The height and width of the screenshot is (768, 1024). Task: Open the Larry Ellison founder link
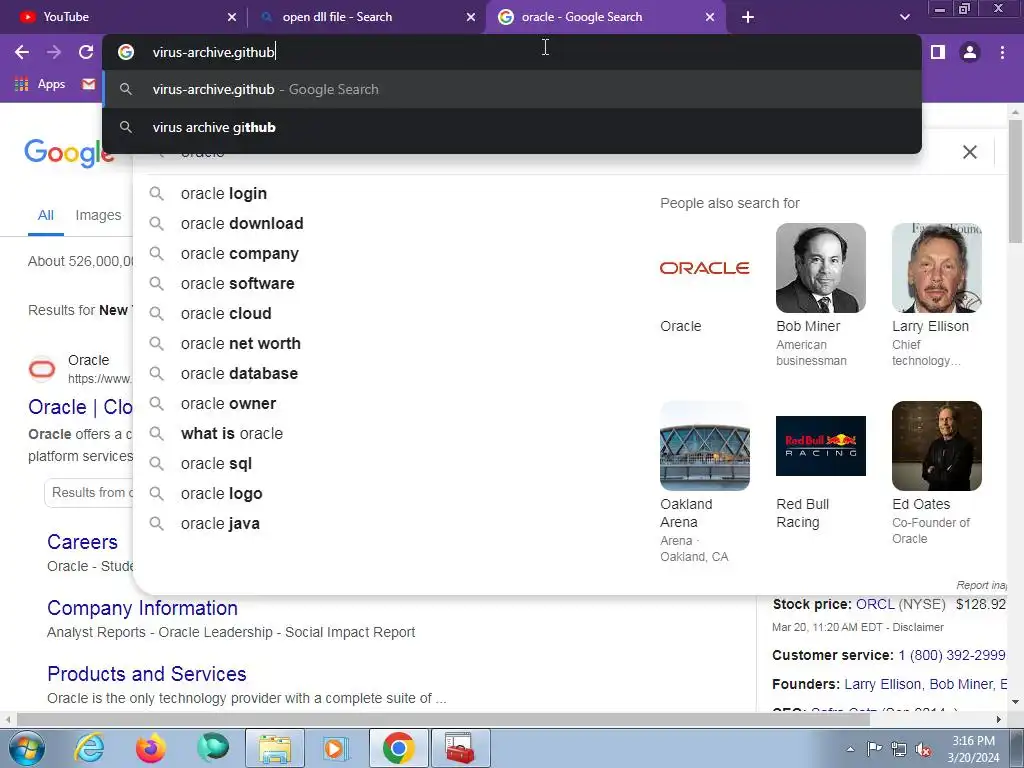(x=882, y=684)
